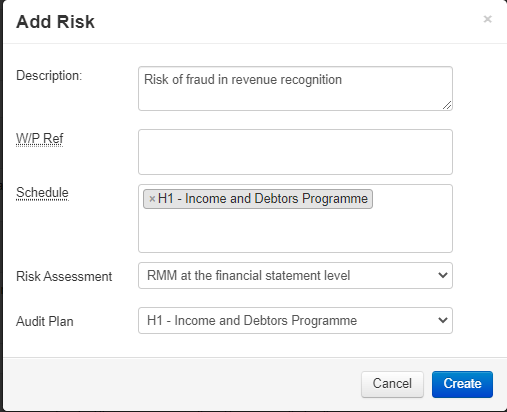Click the Add Risk dialog title
The image size is (507, 412).
tap(55, 22)
